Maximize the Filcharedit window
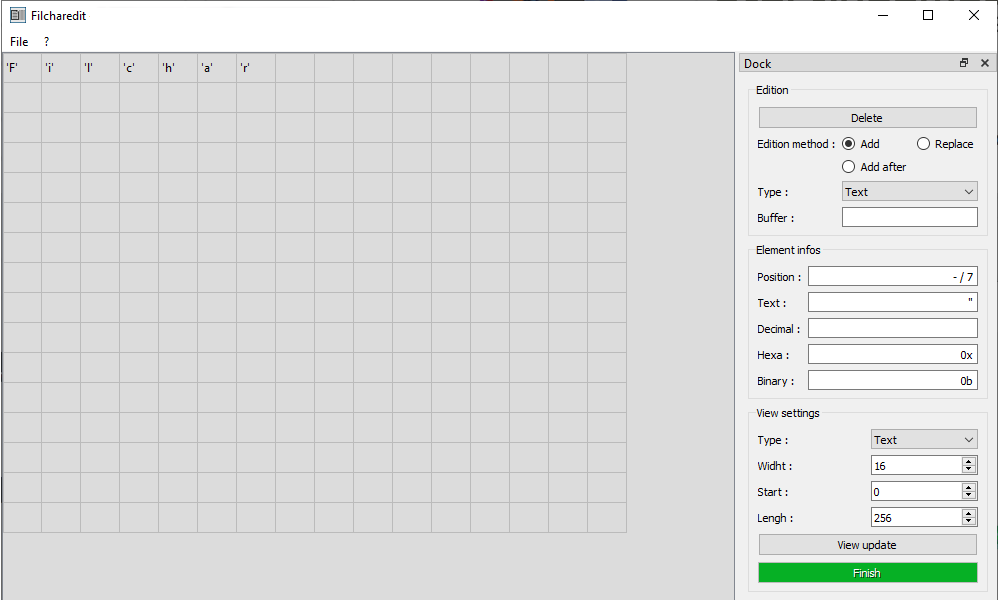 928,15
